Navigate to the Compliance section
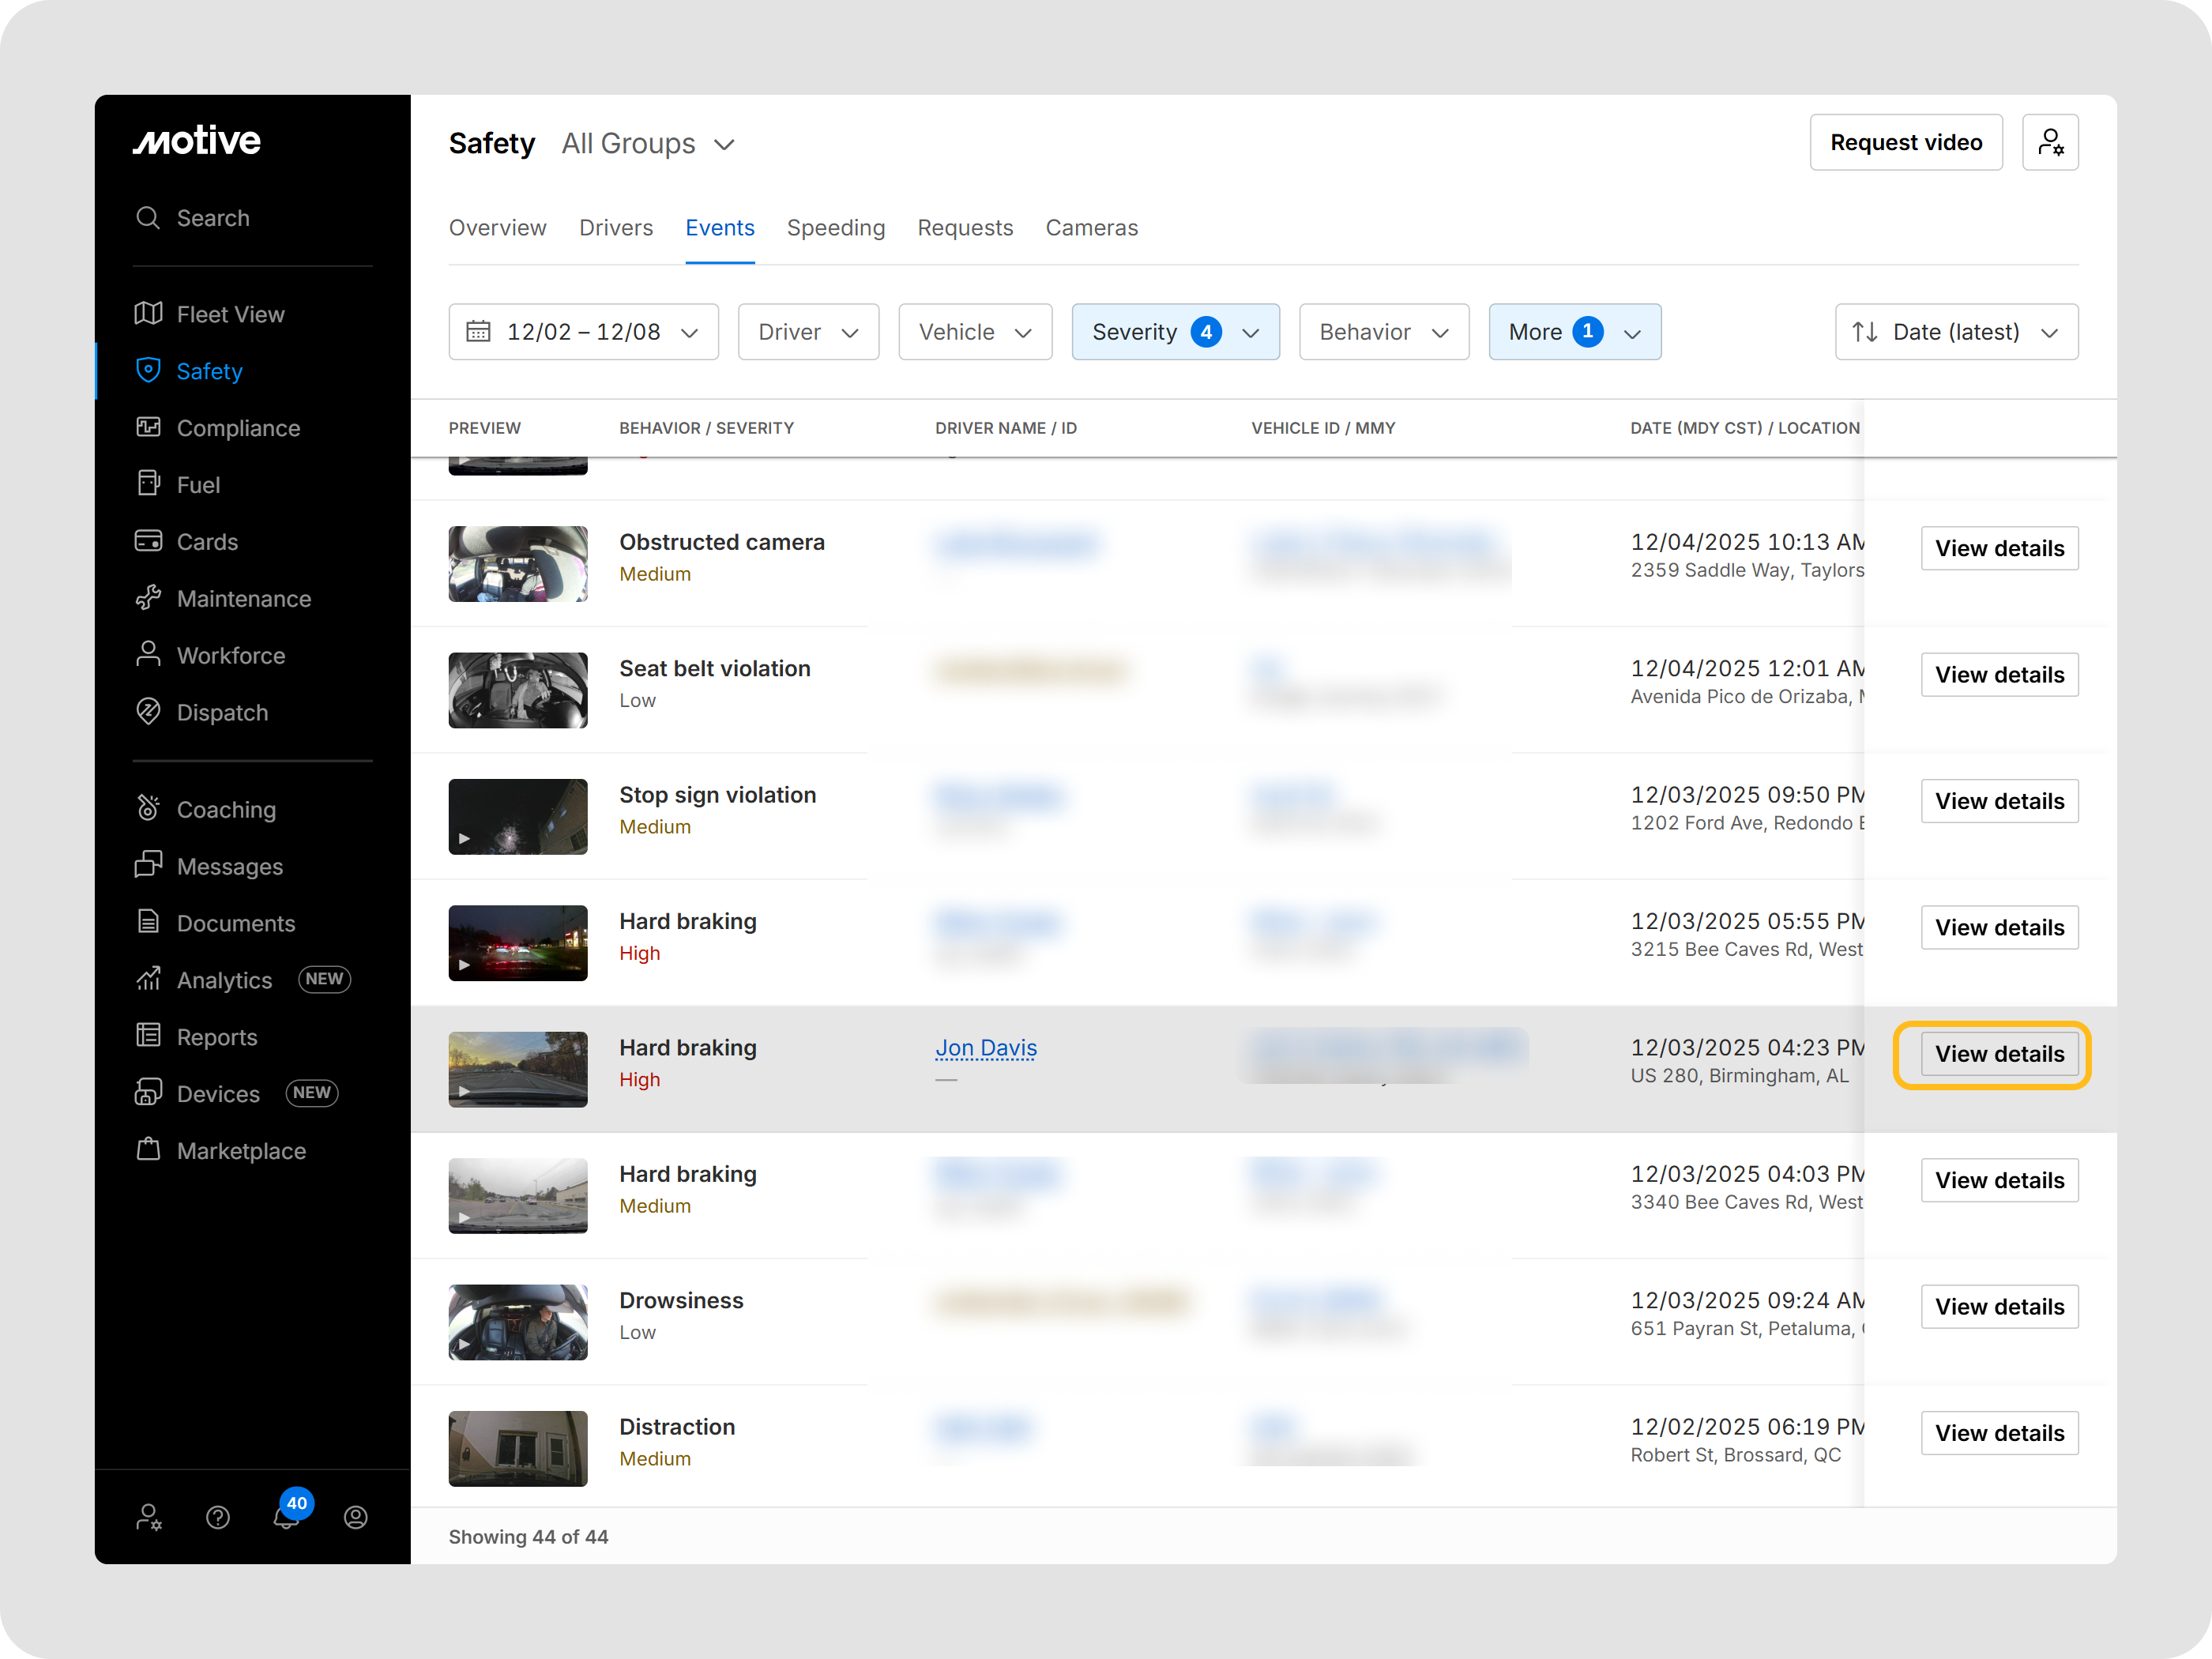 [238, 428]
